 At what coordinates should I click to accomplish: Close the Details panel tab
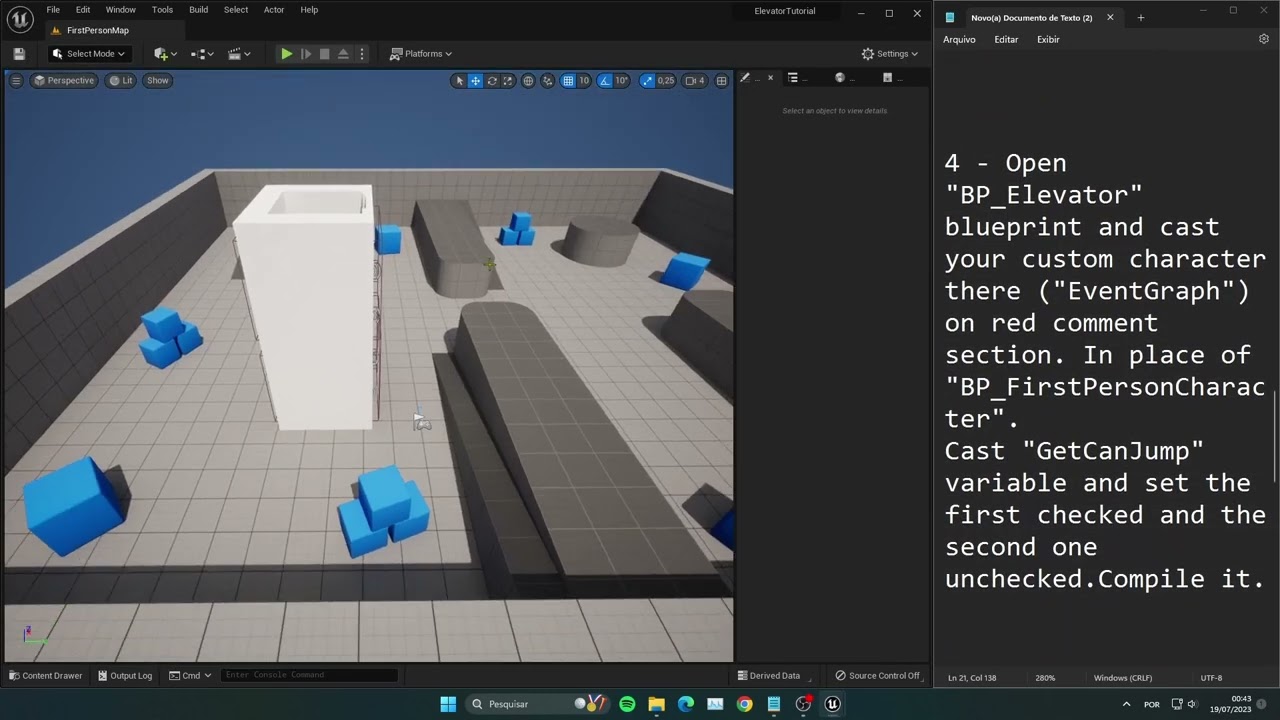tap(770, 78)
